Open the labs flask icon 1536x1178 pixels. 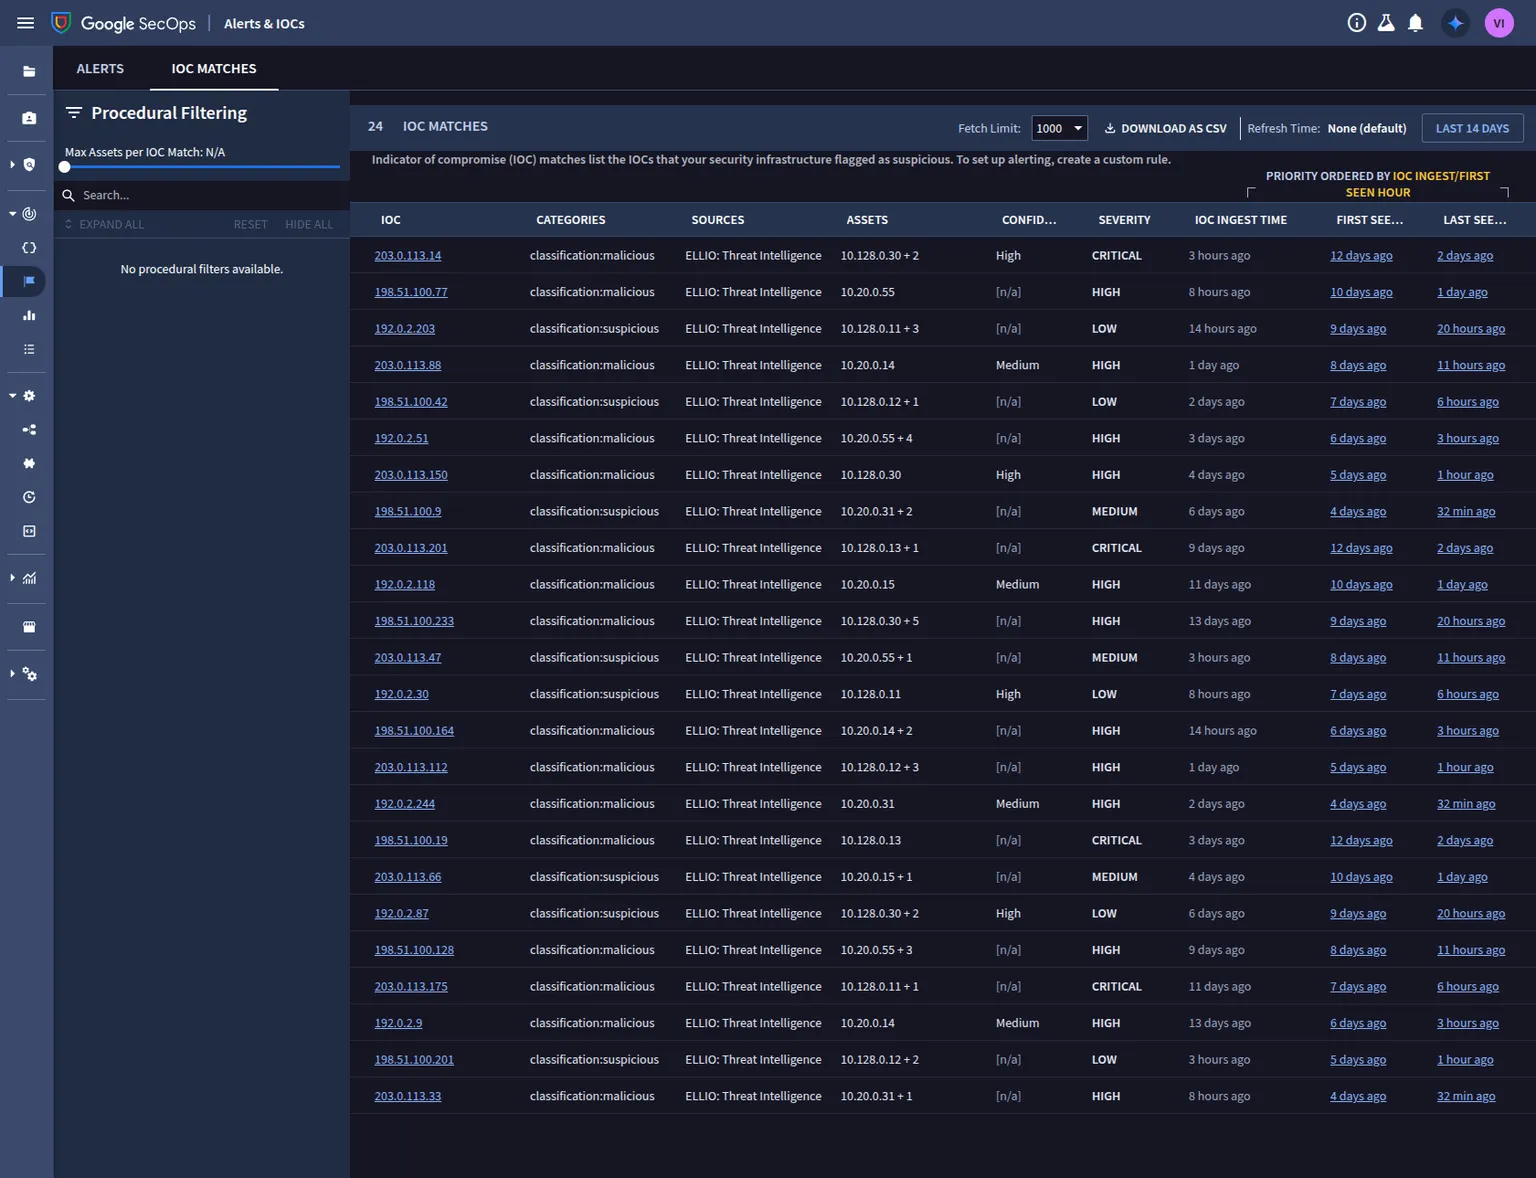[x=1386, y=23]
